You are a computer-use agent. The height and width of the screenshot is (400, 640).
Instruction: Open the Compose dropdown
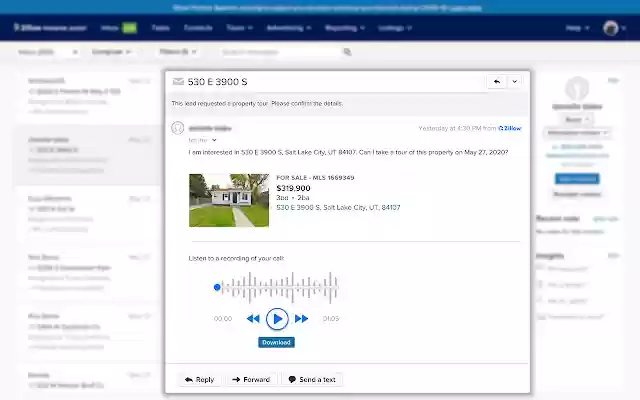(x=111, y=52)
